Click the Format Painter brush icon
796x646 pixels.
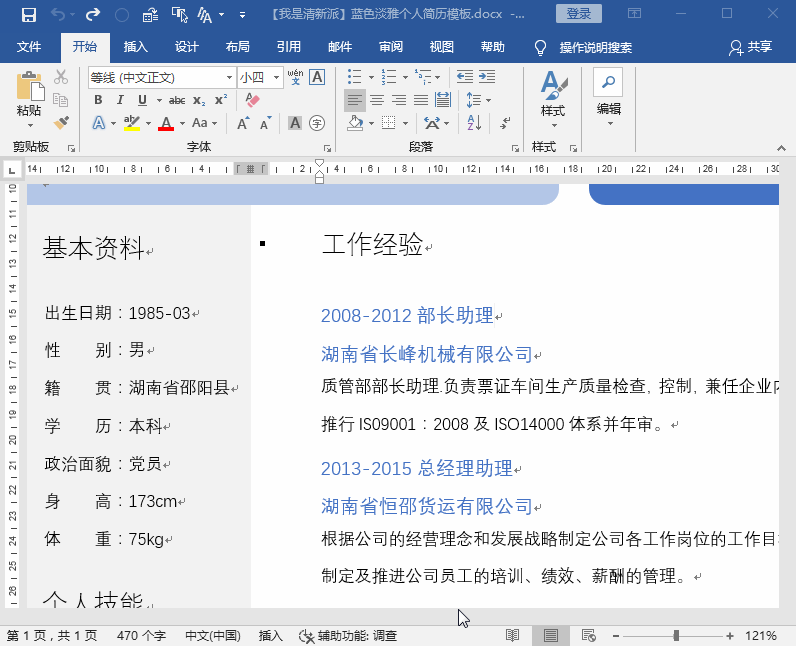tap(61, 122)
